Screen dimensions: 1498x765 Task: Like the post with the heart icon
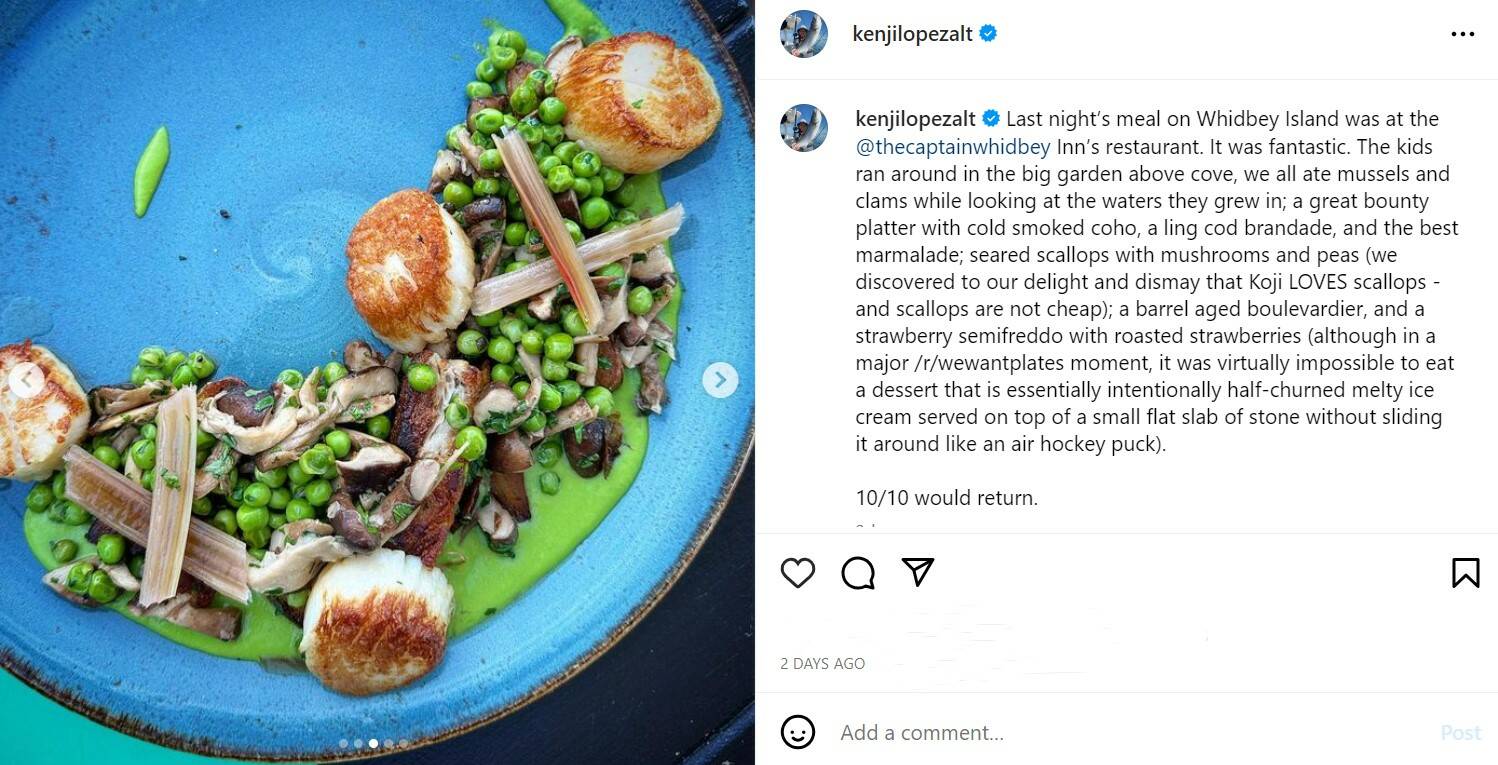point(798,573)
